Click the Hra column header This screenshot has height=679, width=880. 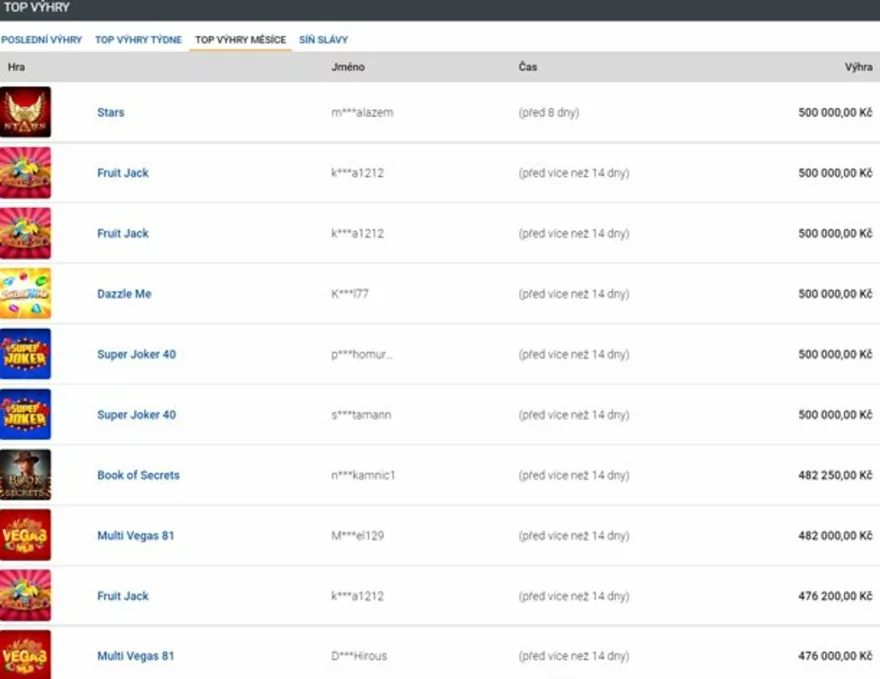click(16, 67)
